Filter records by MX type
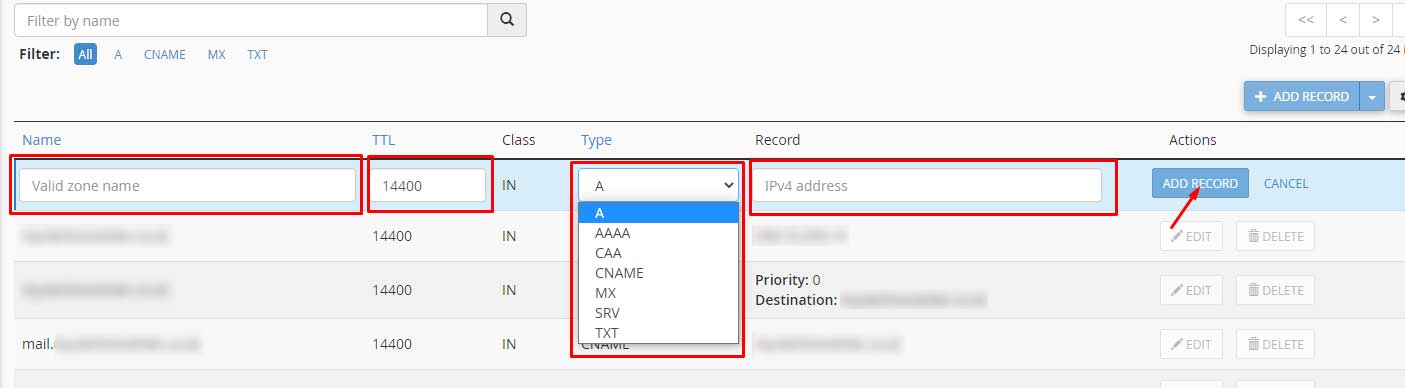Screen dimensions: 1405x388 pos(216,55)
